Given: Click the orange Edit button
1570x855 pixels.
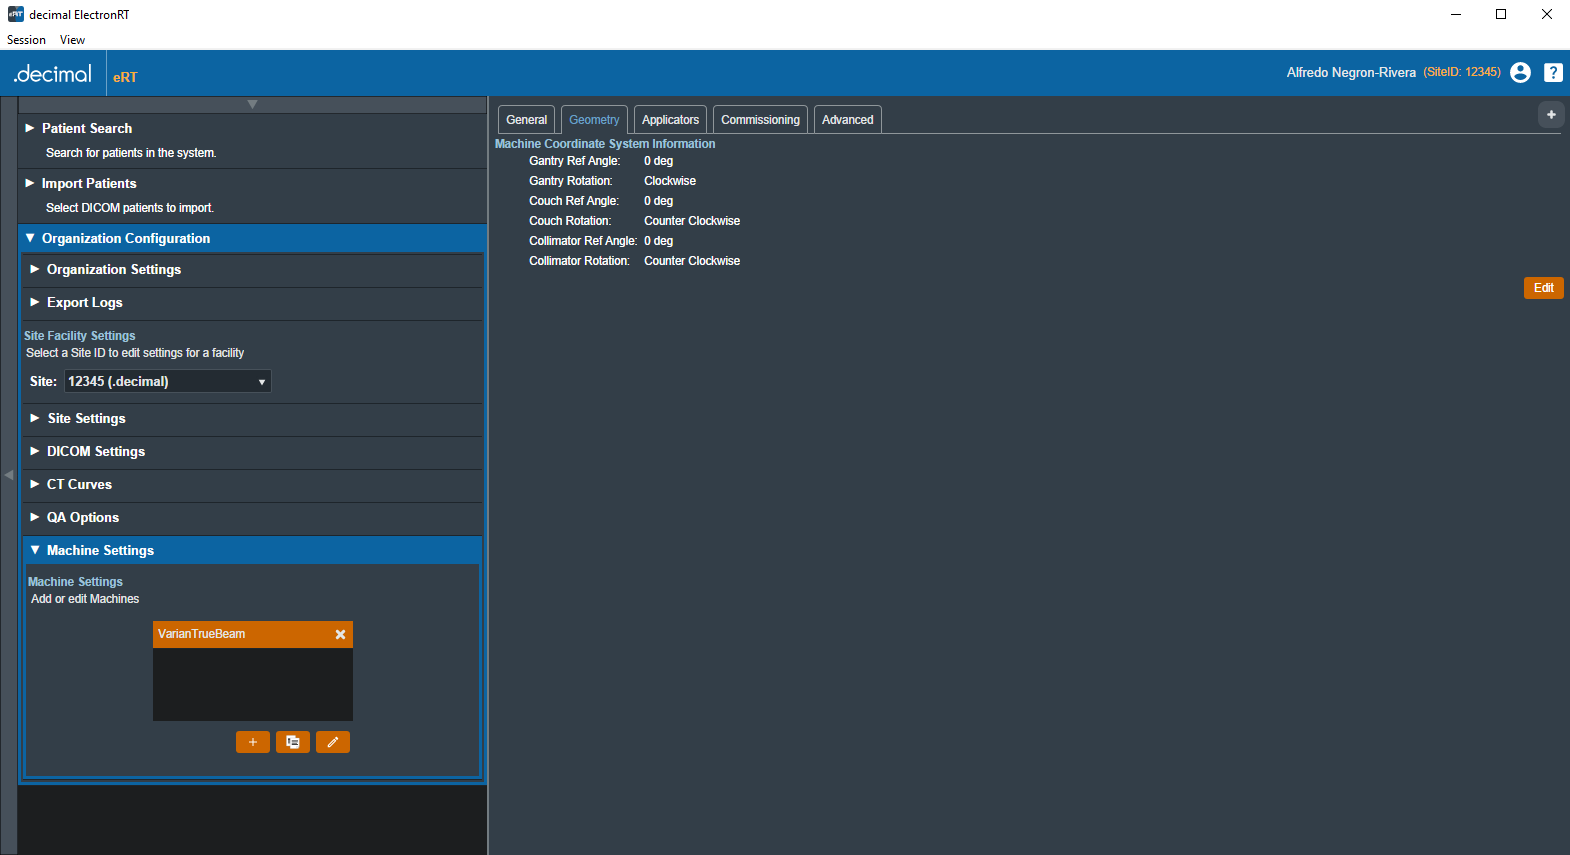Looking at the screenshot, I should click(x=1543, y=288).
